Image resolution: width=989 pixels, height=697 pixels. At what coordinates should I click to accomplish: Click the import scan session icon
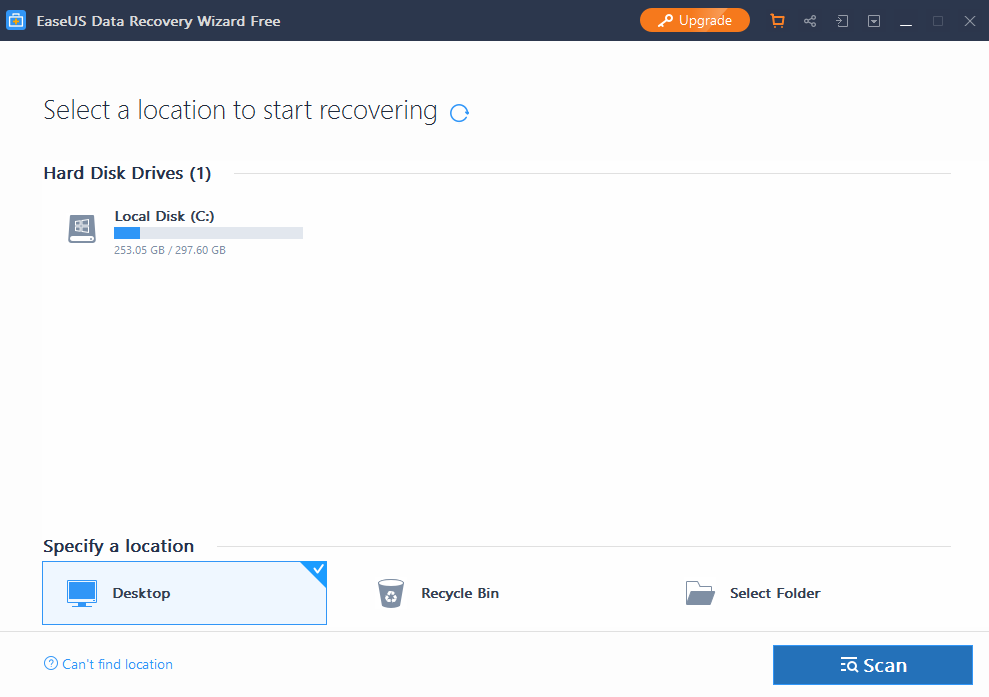[x=842, y=21]
